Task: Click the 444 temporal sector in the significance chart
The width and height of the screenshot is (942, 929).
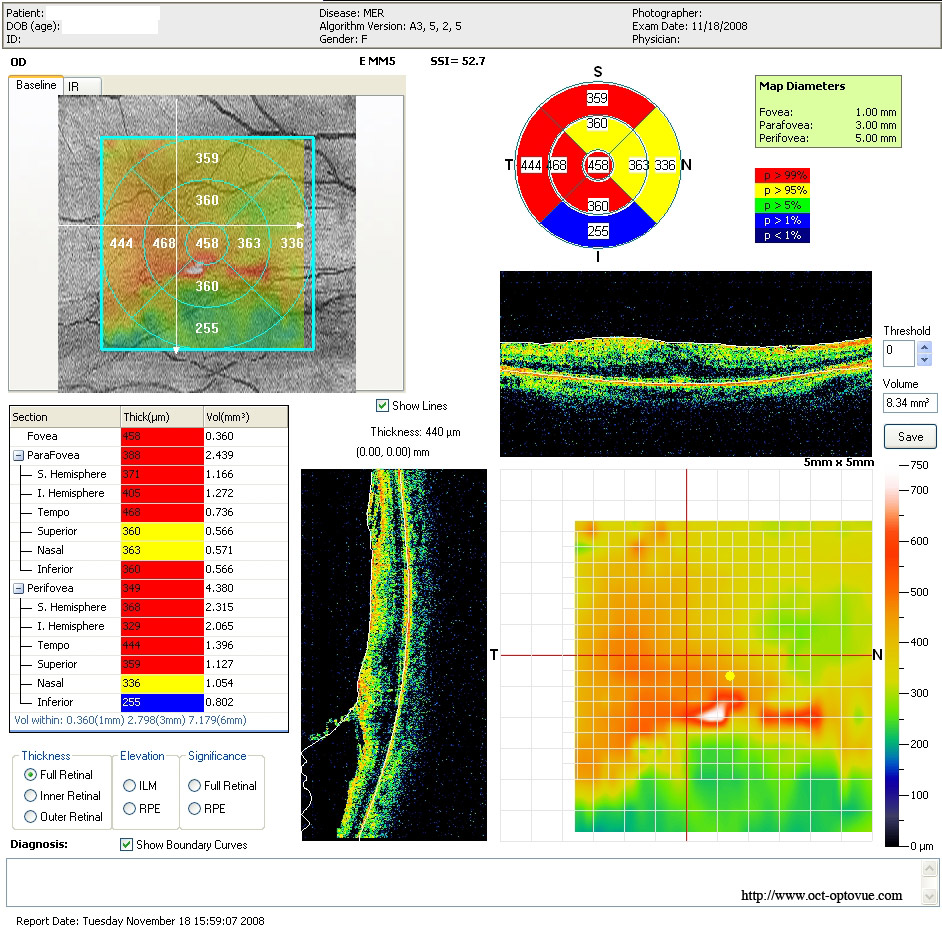Action: 531,165
